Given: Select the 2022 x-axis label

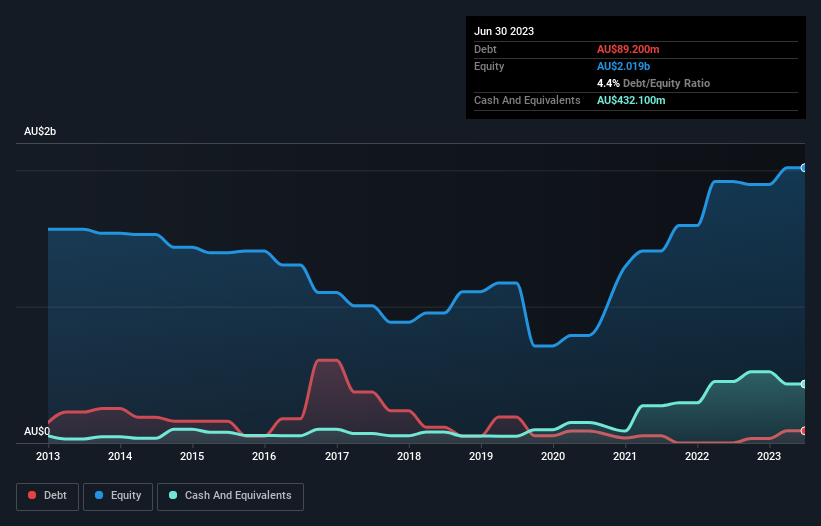Looking at the screenshot, I should pyautogui.click(x=697, y=456).
